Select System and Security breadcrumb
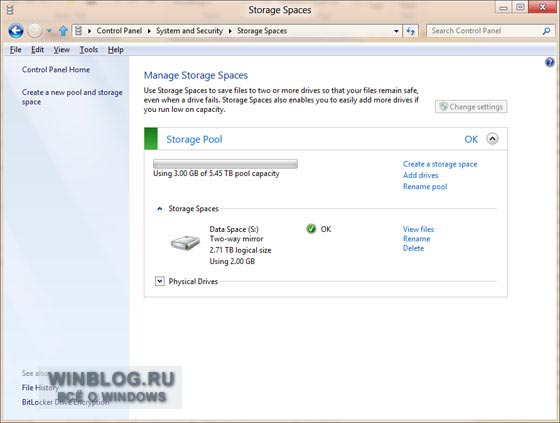This screenshot has height=423, width=560. (x=189, y=31)
